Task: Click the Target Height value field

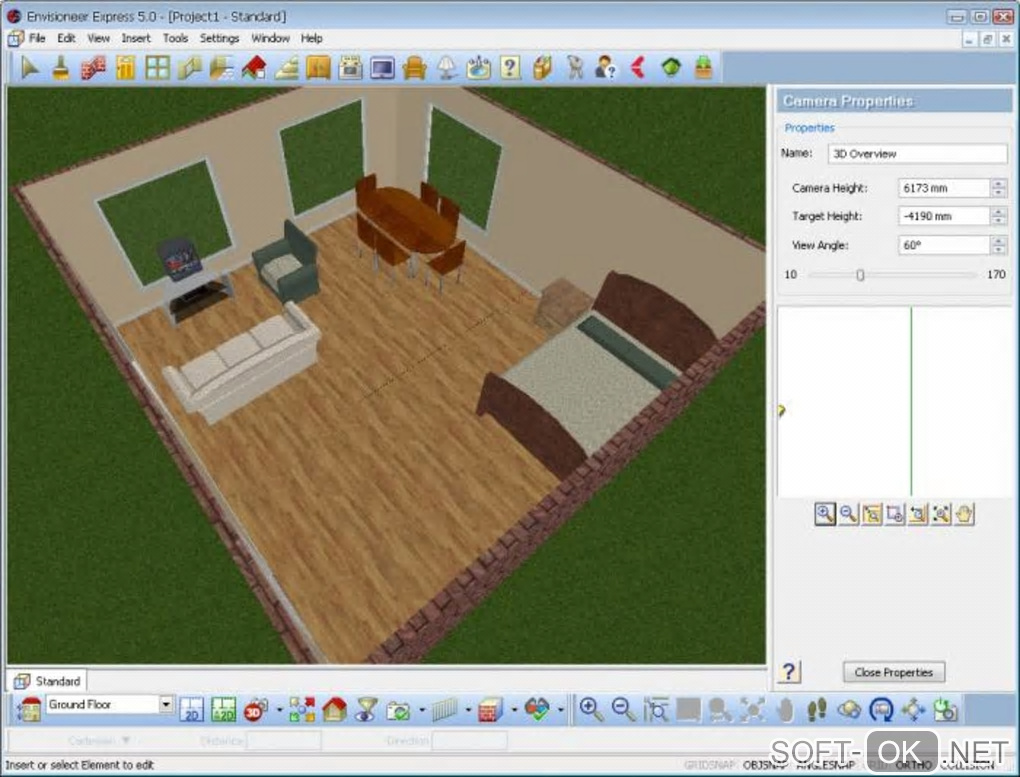Action: click(943, 216)
